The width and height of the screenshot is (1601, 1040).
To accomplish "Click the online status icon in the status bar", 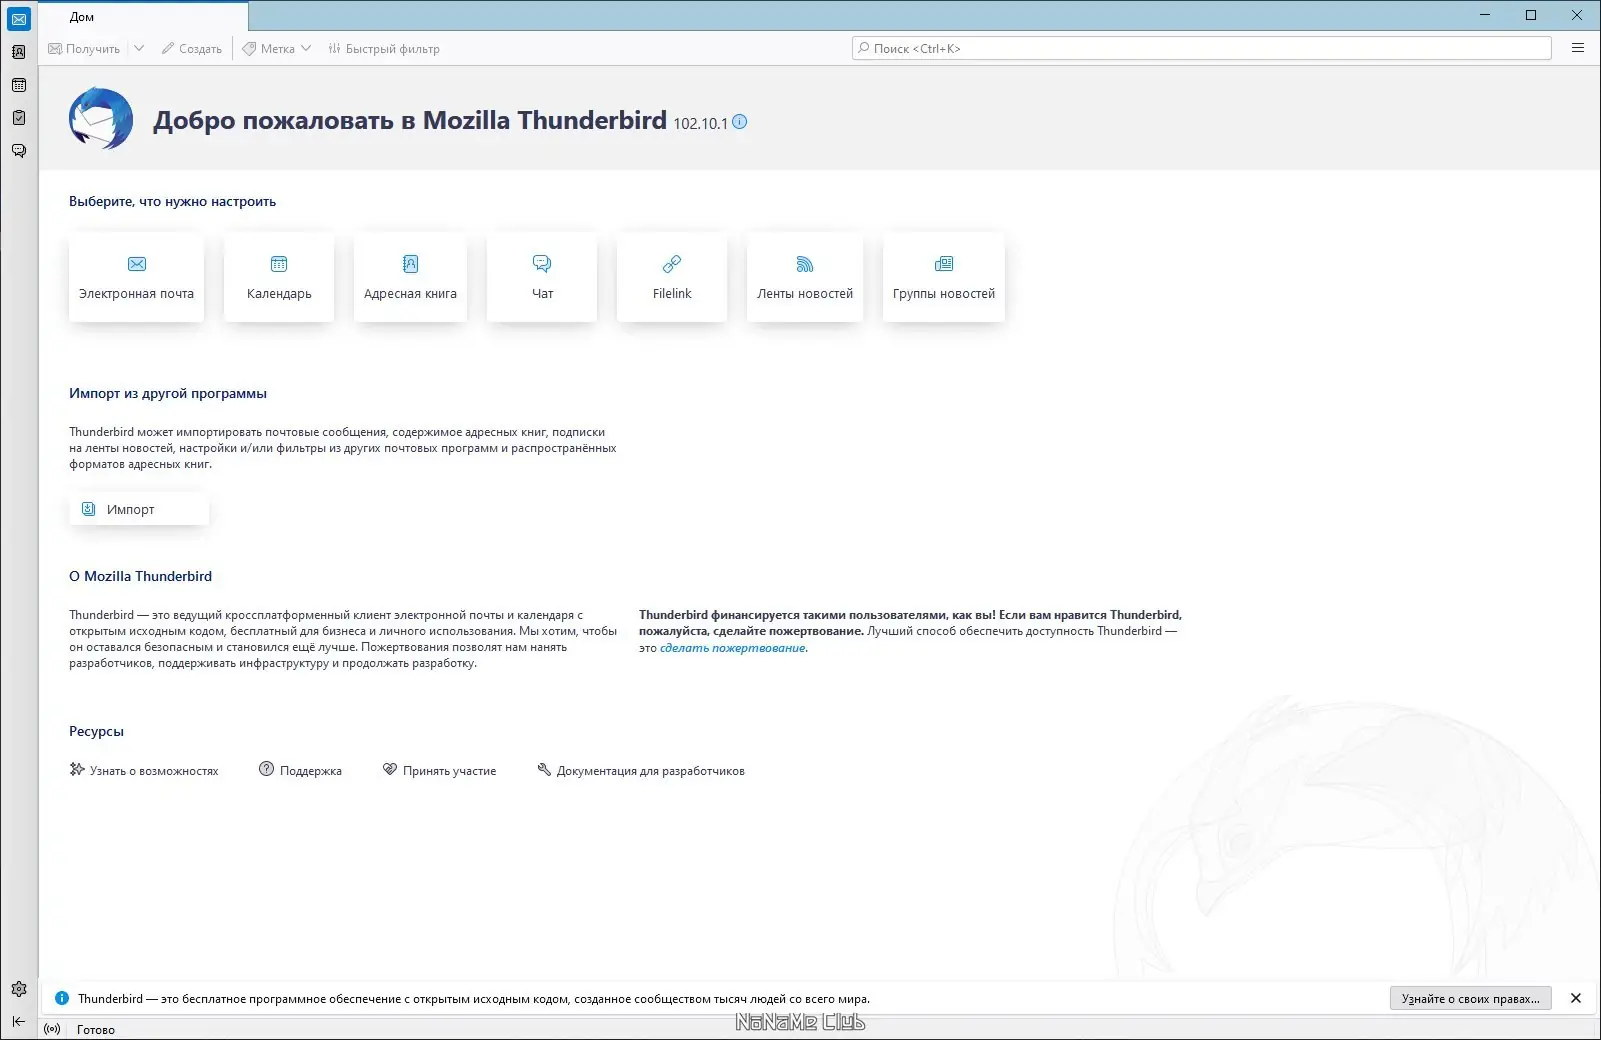I will (53, 1029).
